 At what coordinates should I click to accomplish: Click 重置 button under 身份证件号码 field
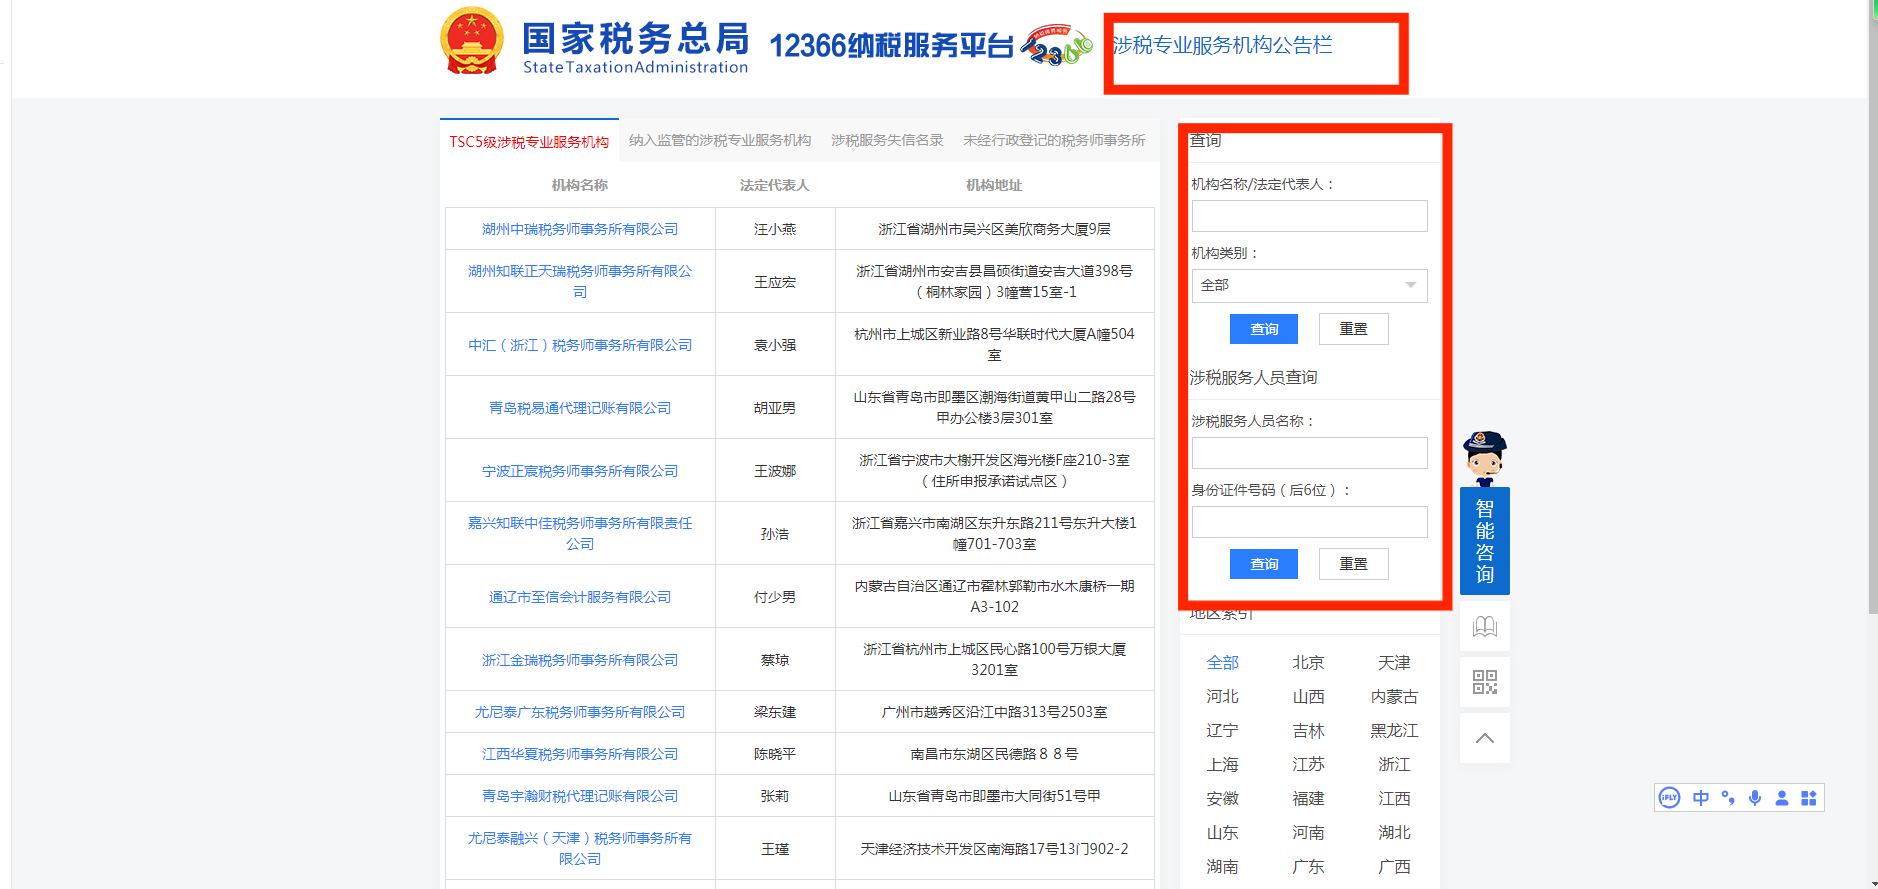(1353, 564)
